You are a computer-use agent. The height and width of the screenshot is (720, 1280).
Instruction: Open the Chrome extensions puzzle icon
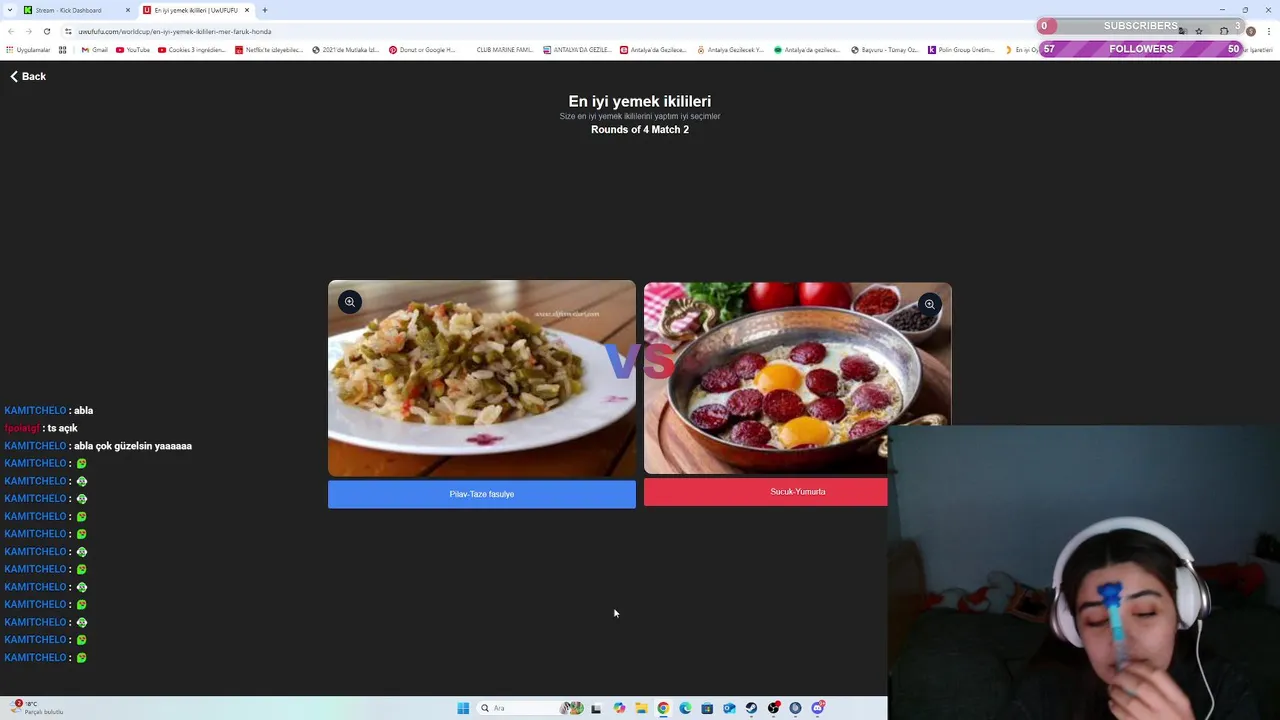coord(1224,31)
